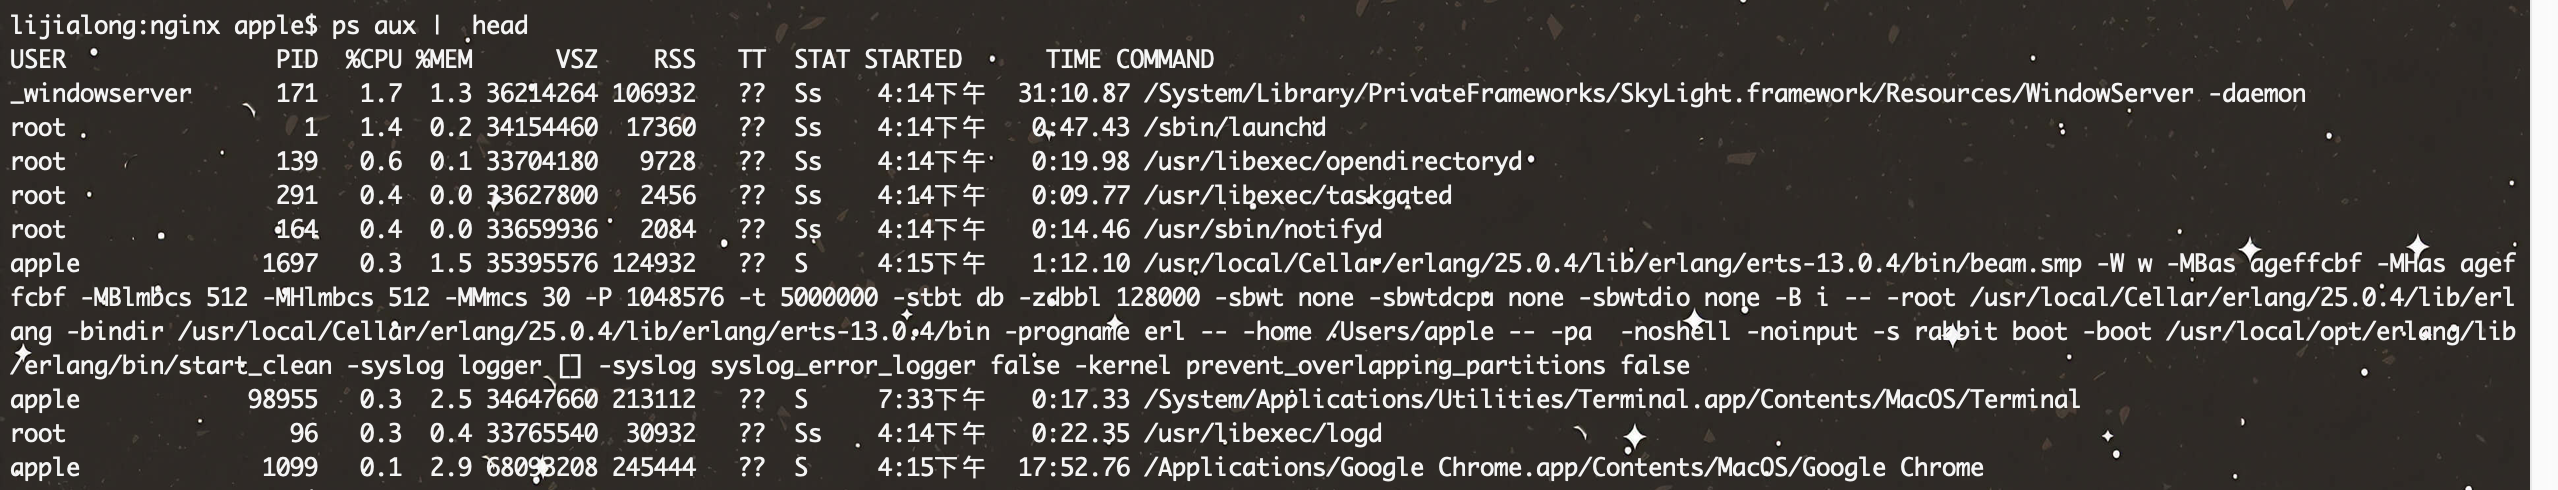Click the %CPU column header
The image size is (2558, 490).
374,59
